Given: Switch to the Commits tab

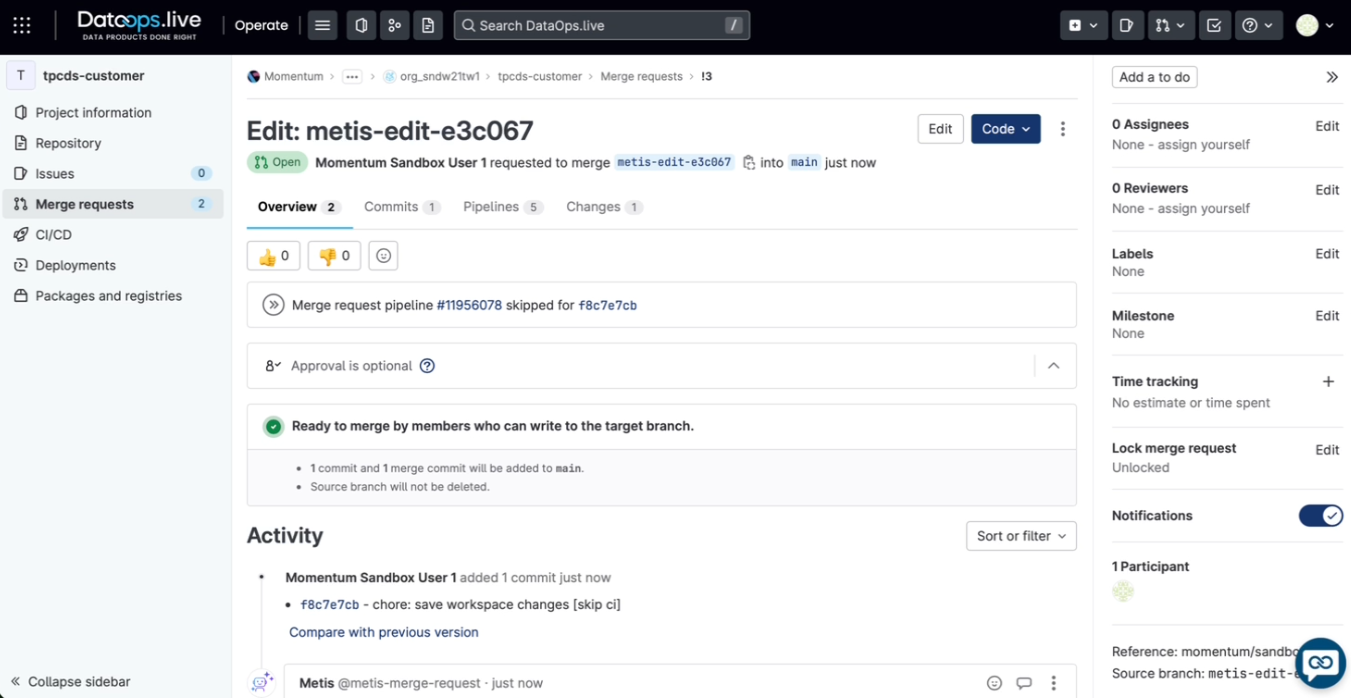Looking at the screenshot, I should (x=402, y=207).
